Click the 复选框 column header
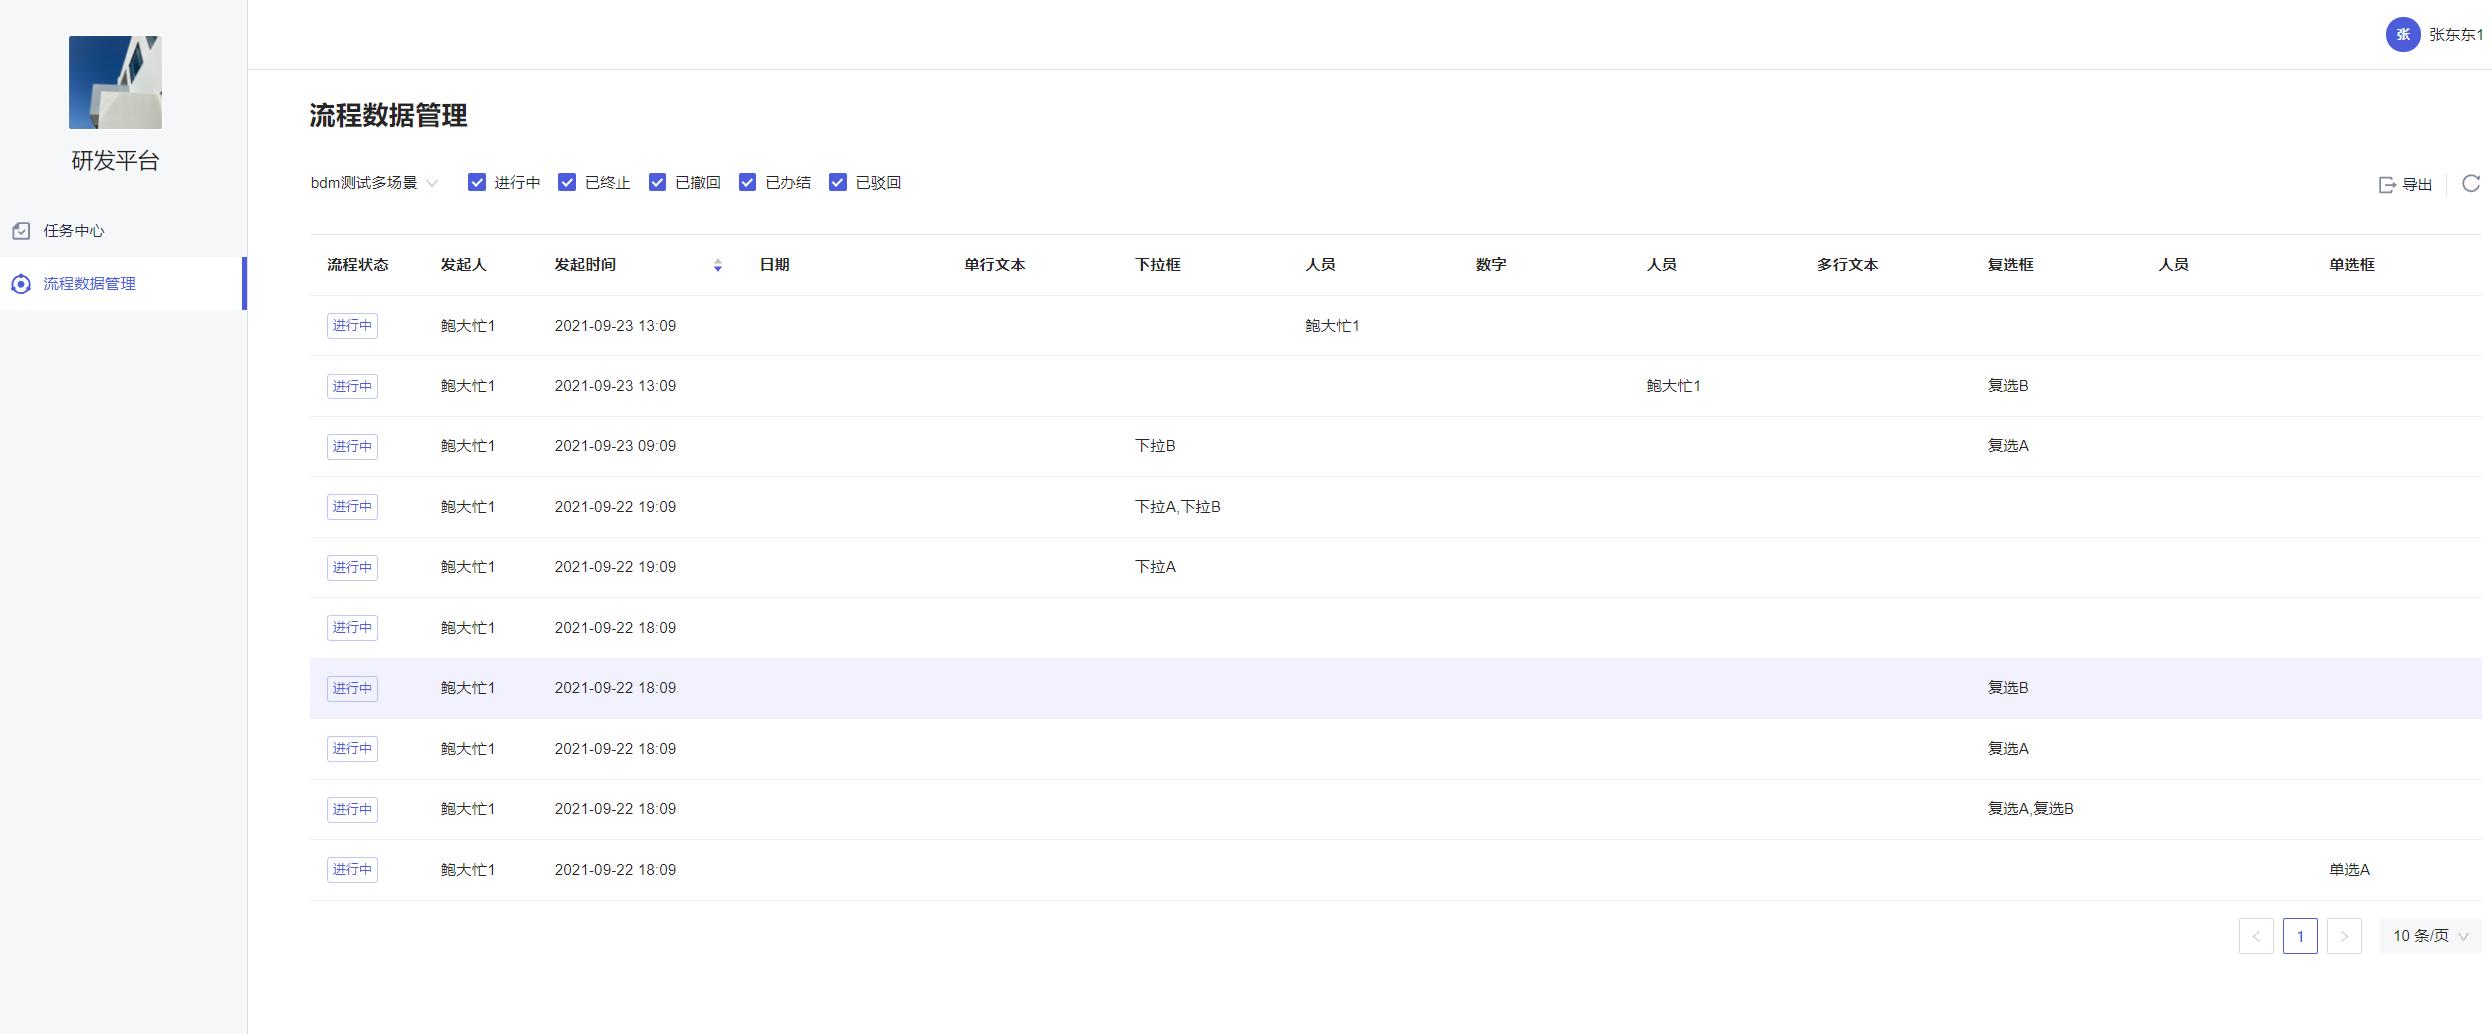The height and width of the screenshot is (1034, 2492). point(2011,265)
